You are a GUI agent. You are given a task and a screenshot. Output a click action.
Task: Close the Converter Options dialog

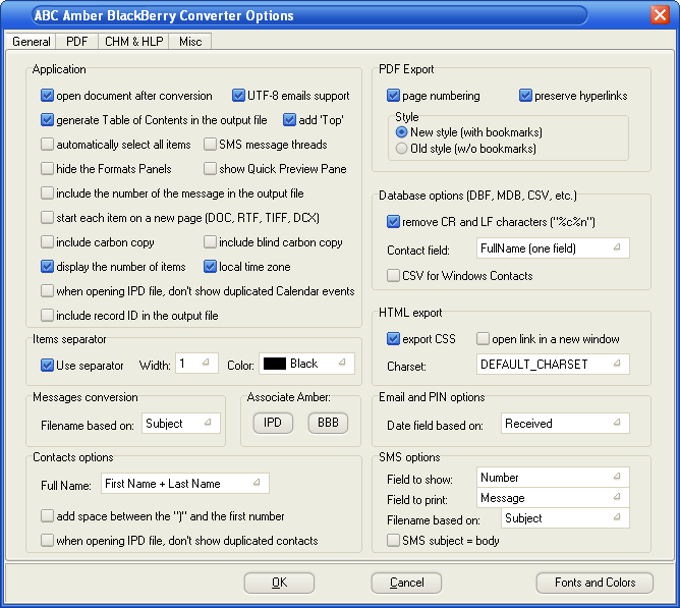[660, 15]
